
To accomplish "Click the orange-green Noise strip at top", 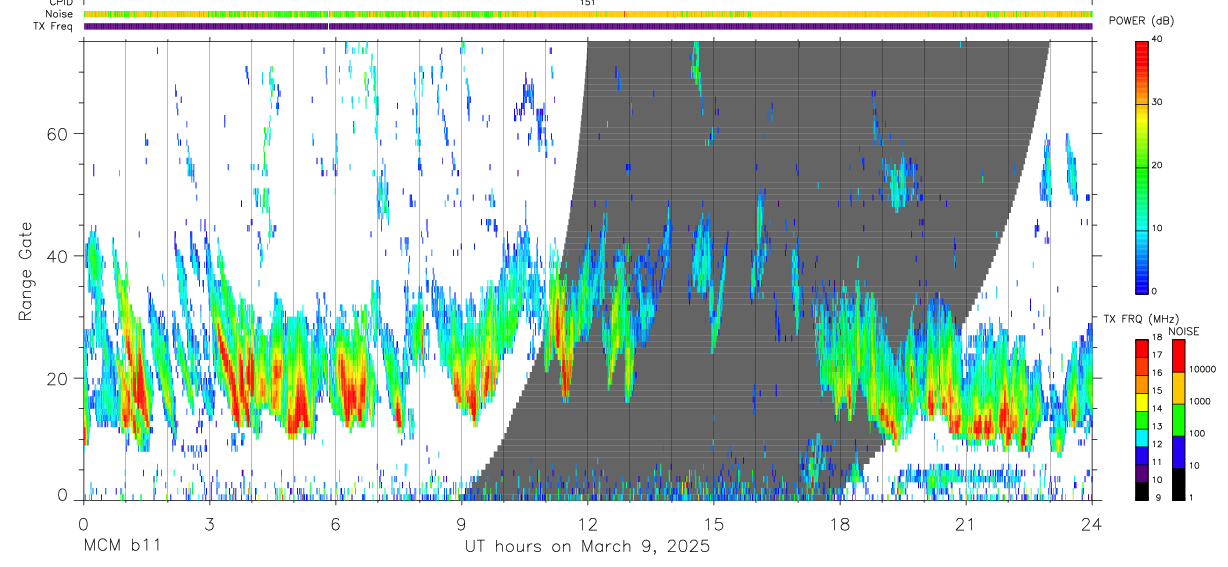I will [588, 14].
